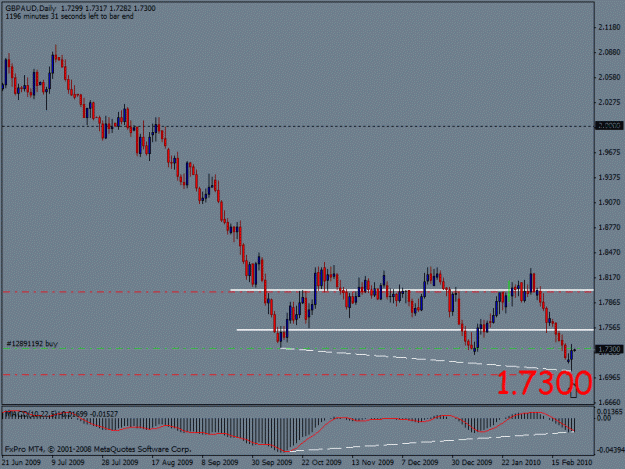Select the lower white horizontal line near 1.7565
Screen dimensions: 625x469
point(415,330)
